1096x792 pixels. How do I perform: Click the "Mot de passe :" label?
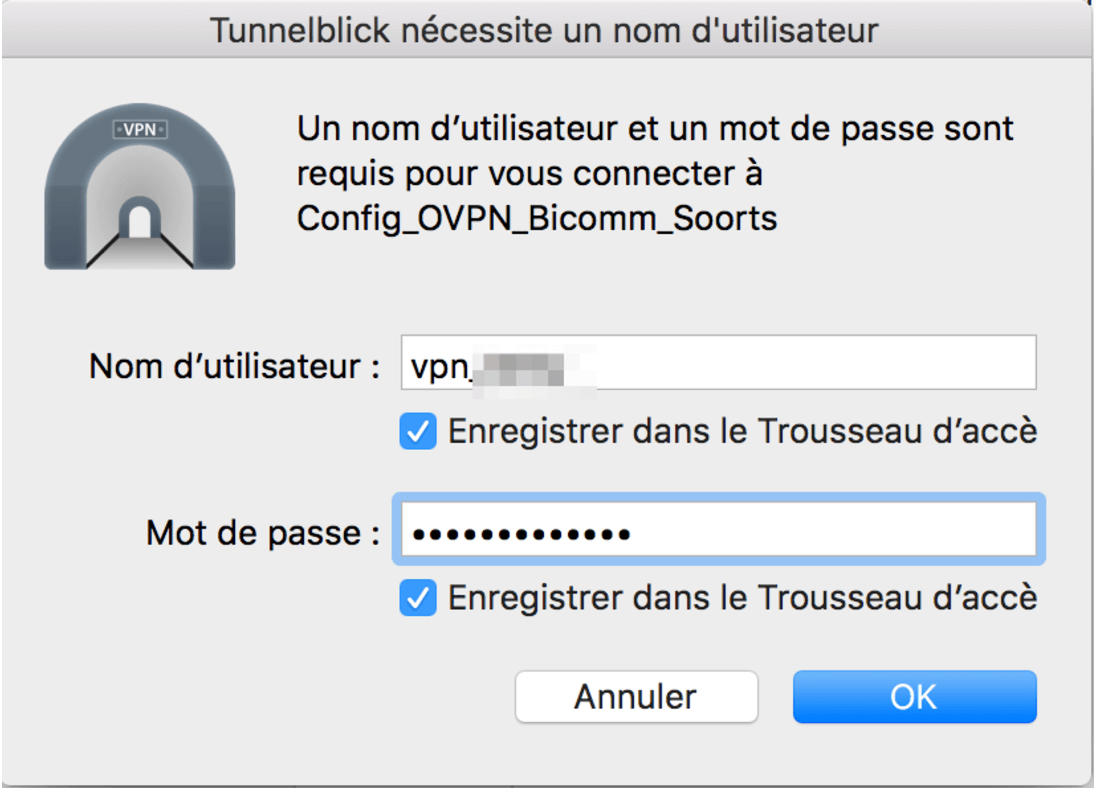tap(263, 532)
